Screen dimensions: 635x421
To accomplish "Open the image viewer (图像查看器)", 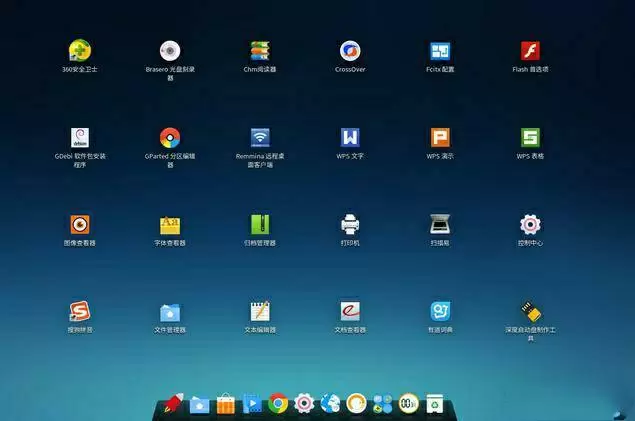I will 80,225.
